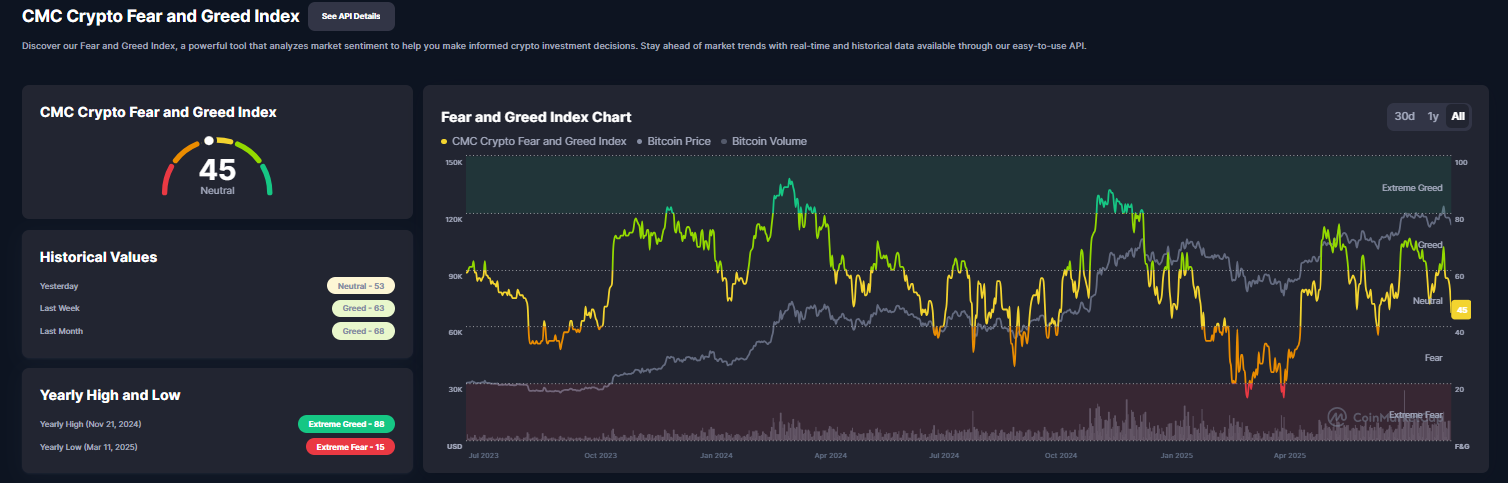Click the Last Week Greed - 63 badge
Viewport: 1508px width, 483px height.
pos(363,308)
